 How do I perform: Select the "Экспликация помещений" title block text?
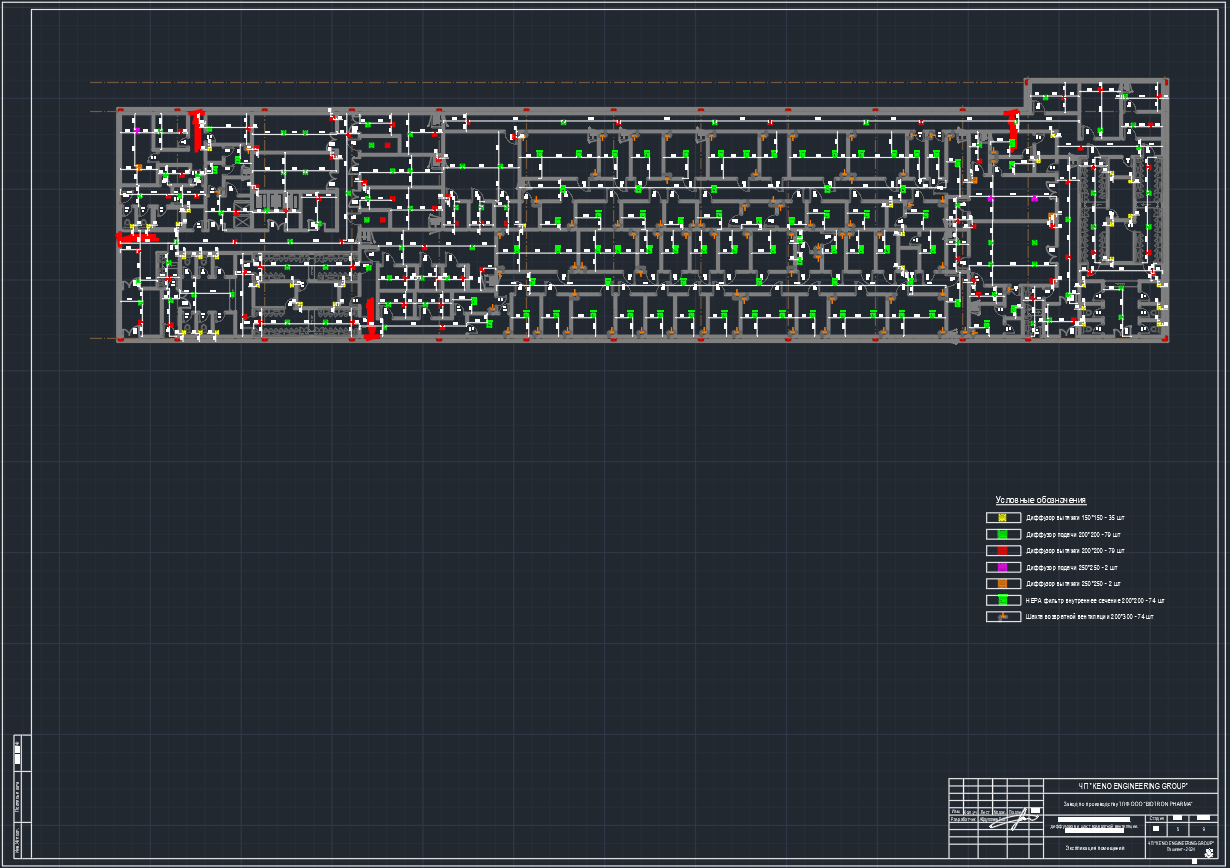tap(1093, 848)
